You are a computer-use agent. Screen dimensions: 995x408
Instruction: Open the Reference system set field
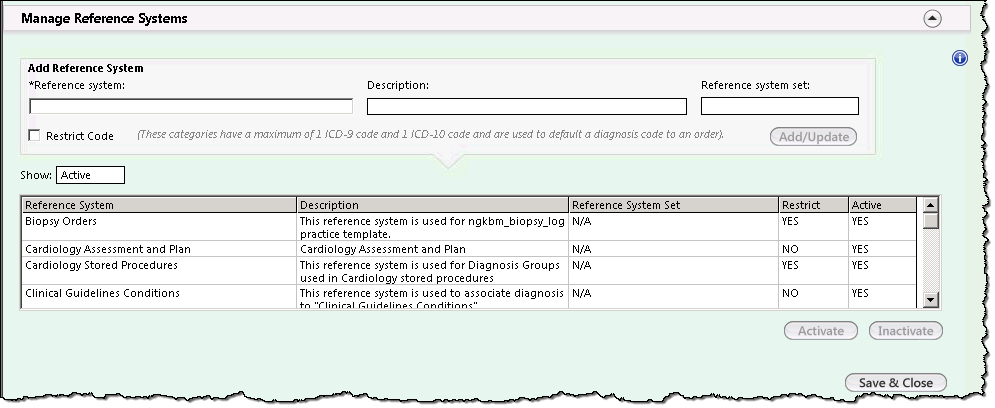coord(780,106)
